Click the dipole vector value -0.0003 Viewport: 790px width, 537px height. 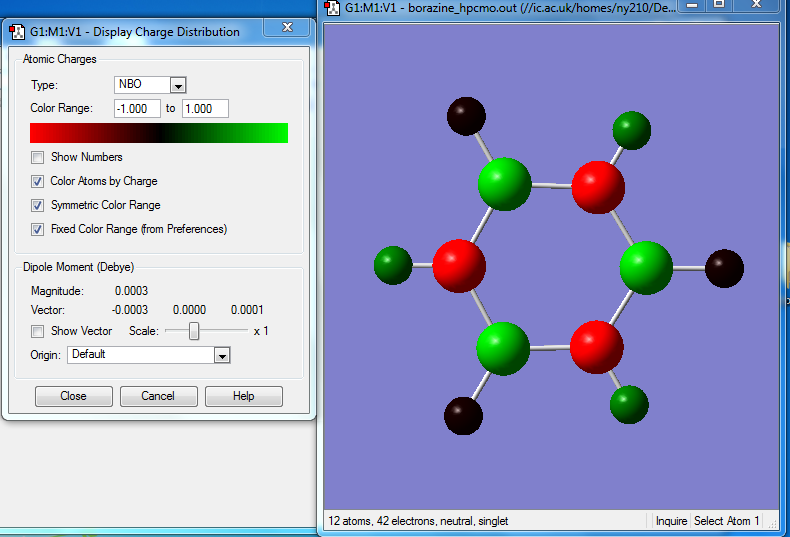coord(129,310)
